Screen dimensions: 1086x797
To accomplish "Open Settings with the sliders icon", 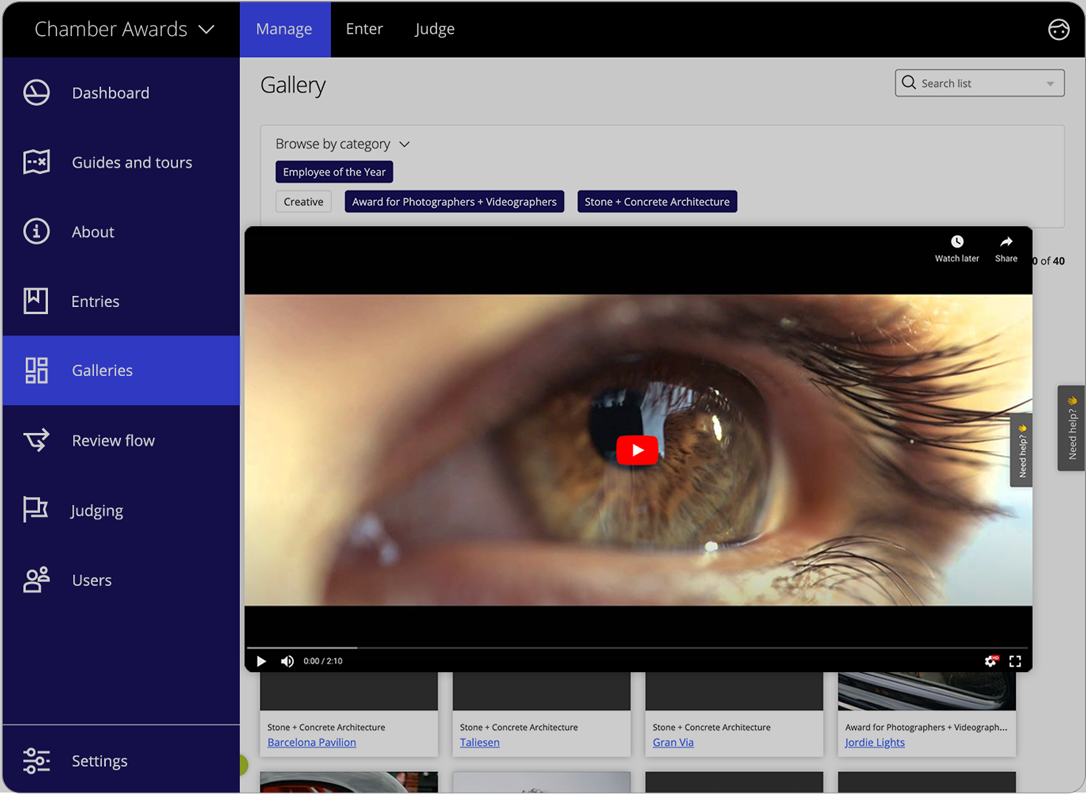I will (x=36, y=761).
